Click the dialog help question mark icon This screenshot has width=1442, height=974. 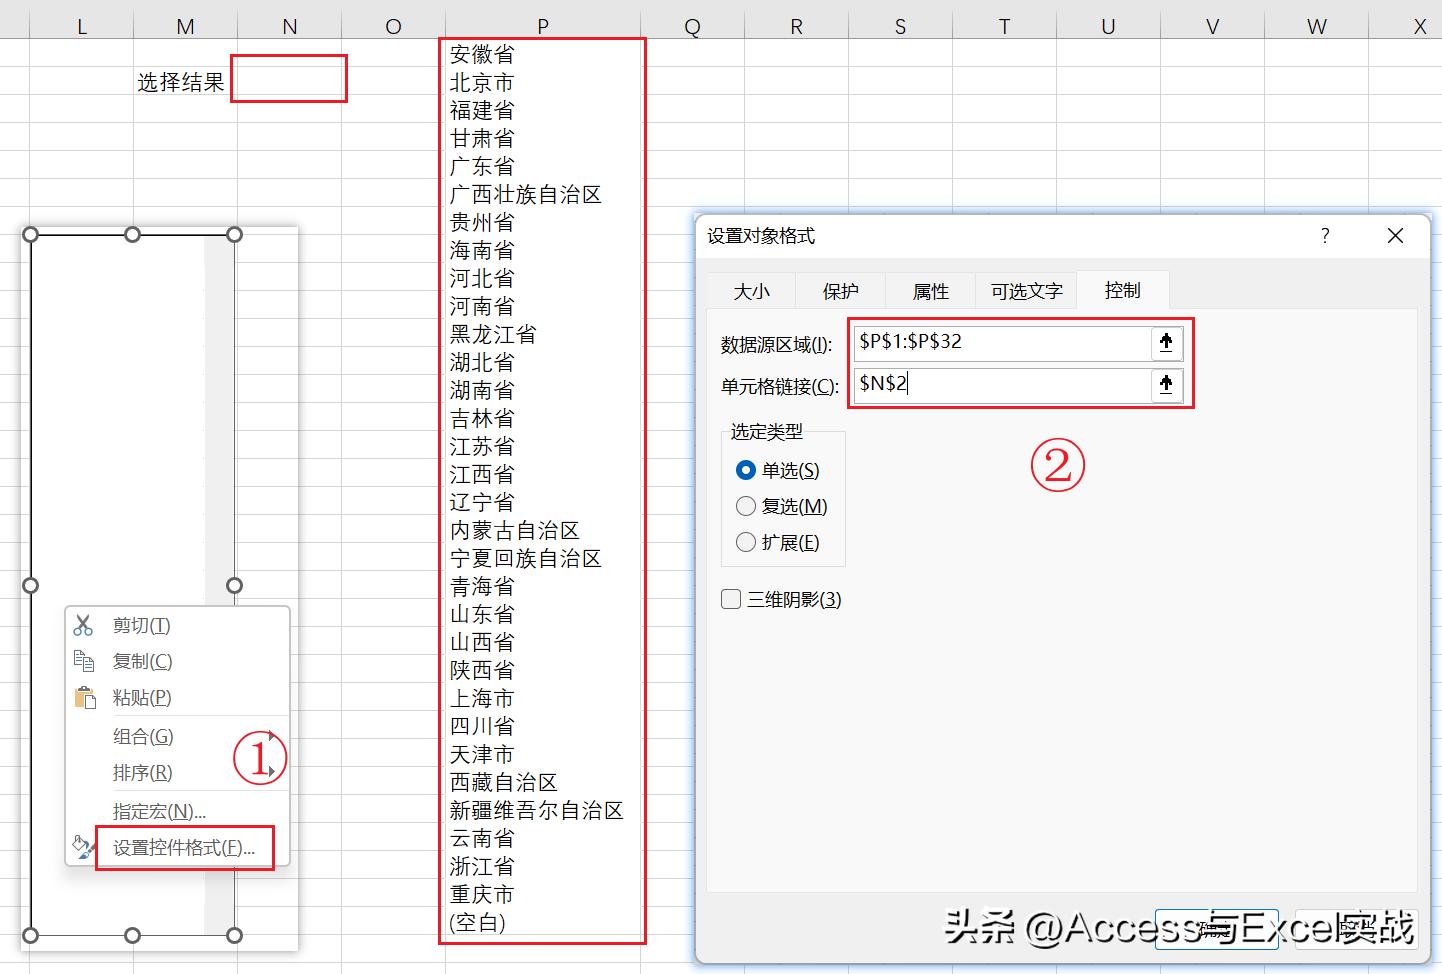[x=1325, y=236]
